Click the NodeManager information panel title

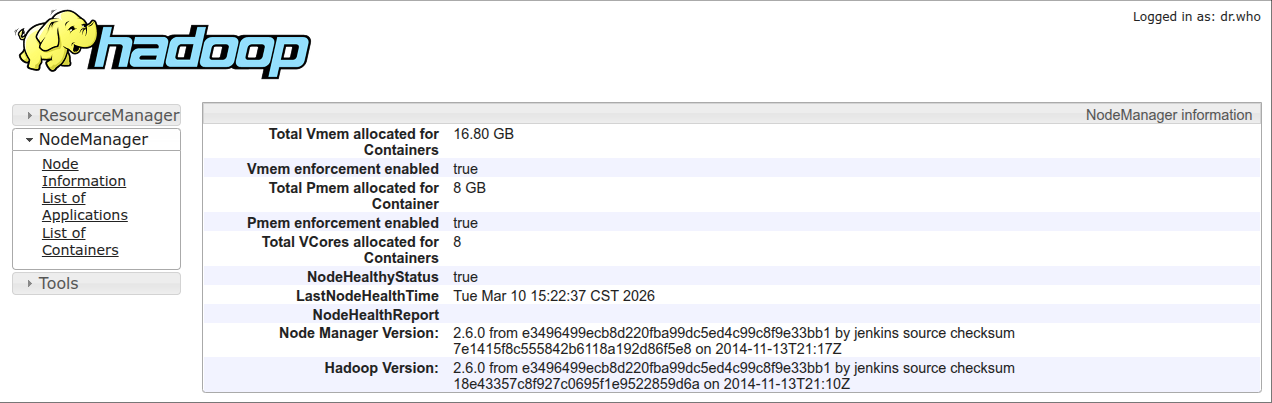tap(1168, 115)
